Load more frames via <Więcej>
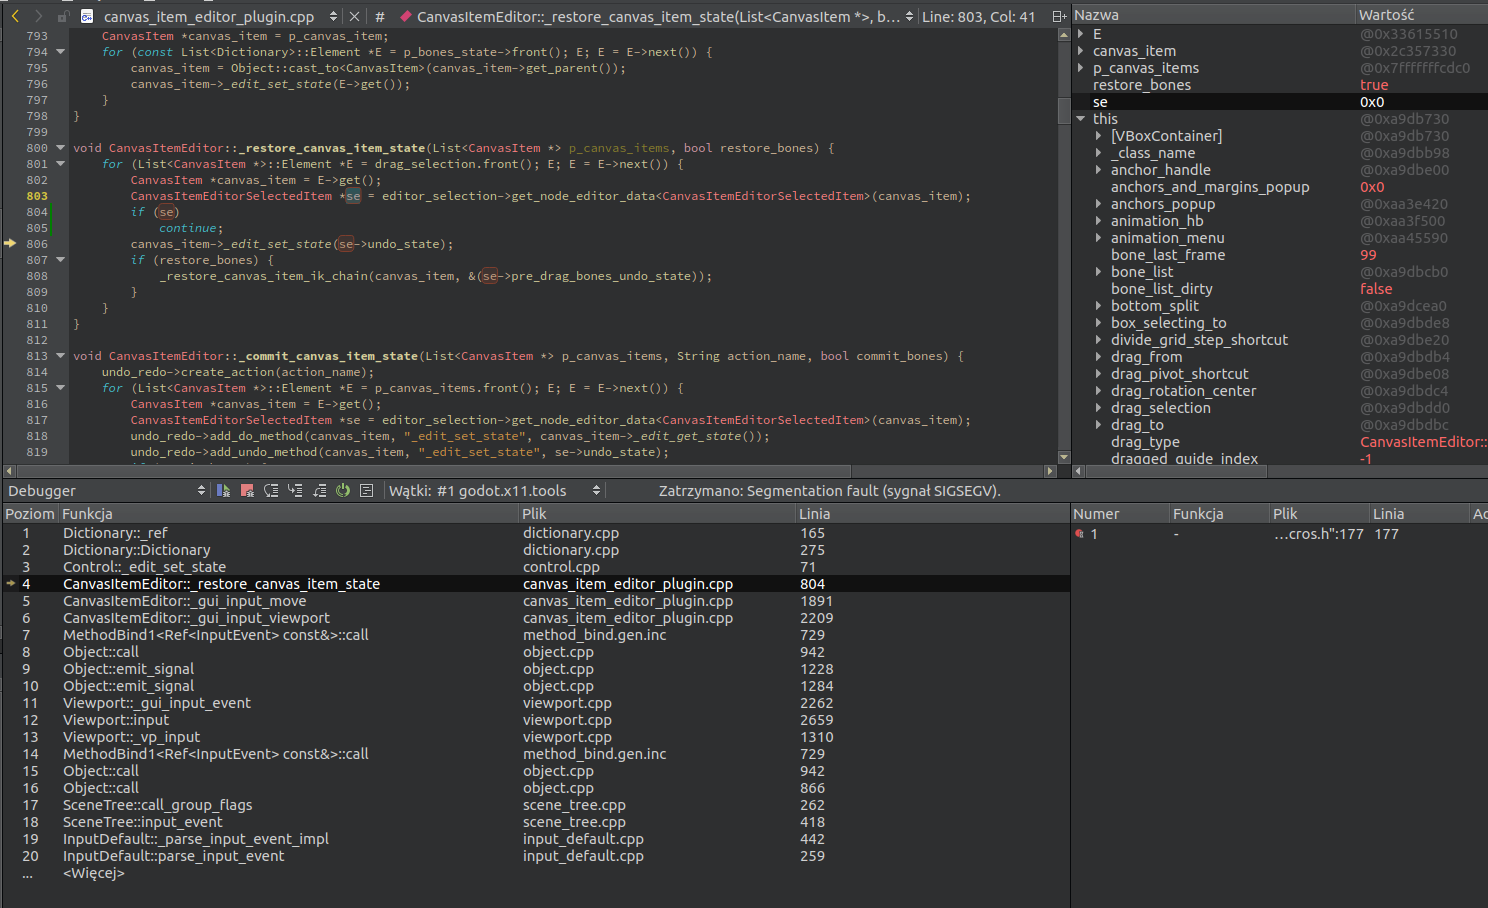Screen dimensions: 1488x908 click(x=94, y=873)
